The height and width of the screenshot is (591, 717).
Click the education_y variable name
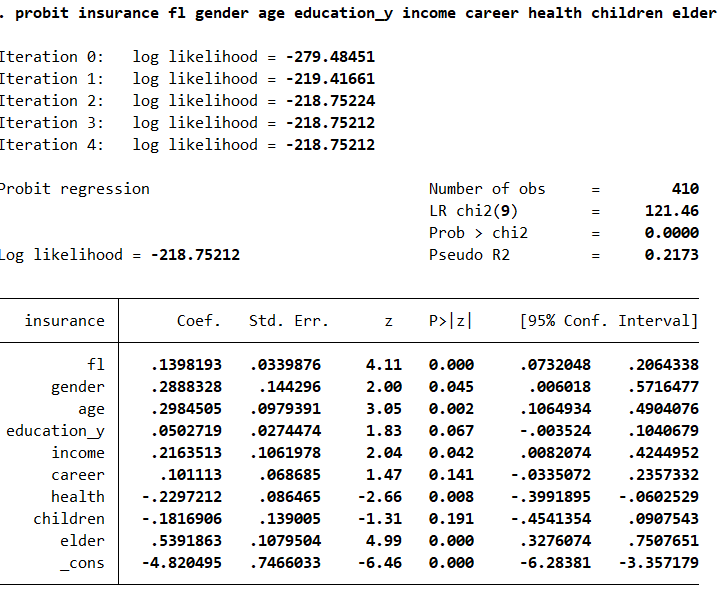[x=55, y=431]
